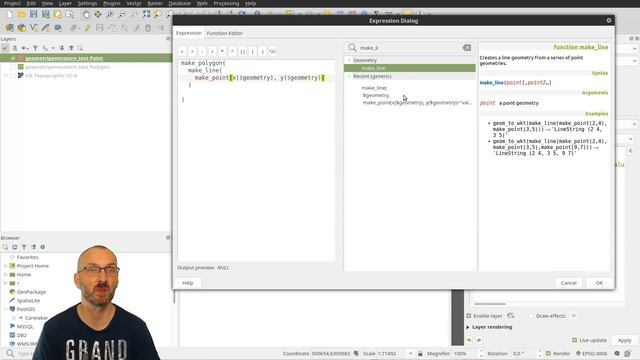Click the New Project toolbar icon
Viewport: 640px width, 360px height.
tap(9, 14)
